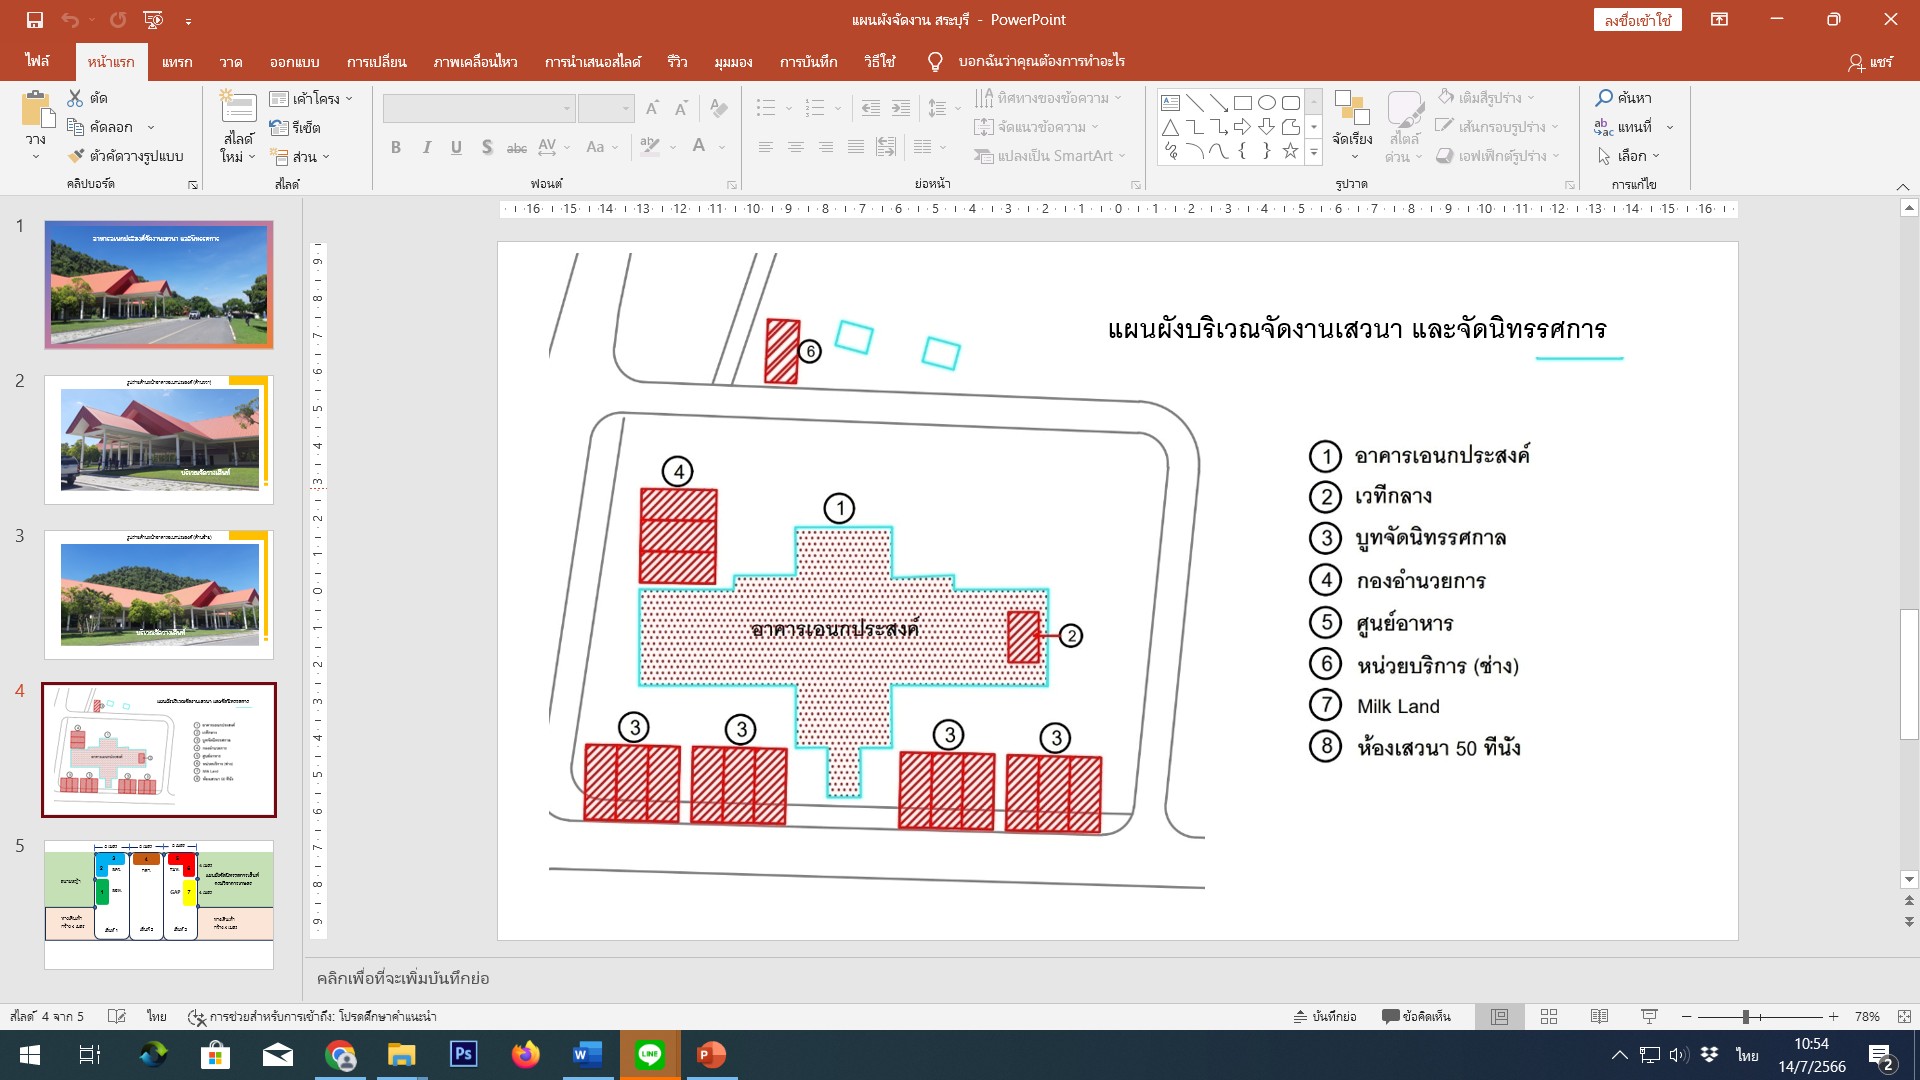Screen dimensions: 1920x1080
Task: Select the oval shape in the shapes gallery
Action: point(1267,103)
